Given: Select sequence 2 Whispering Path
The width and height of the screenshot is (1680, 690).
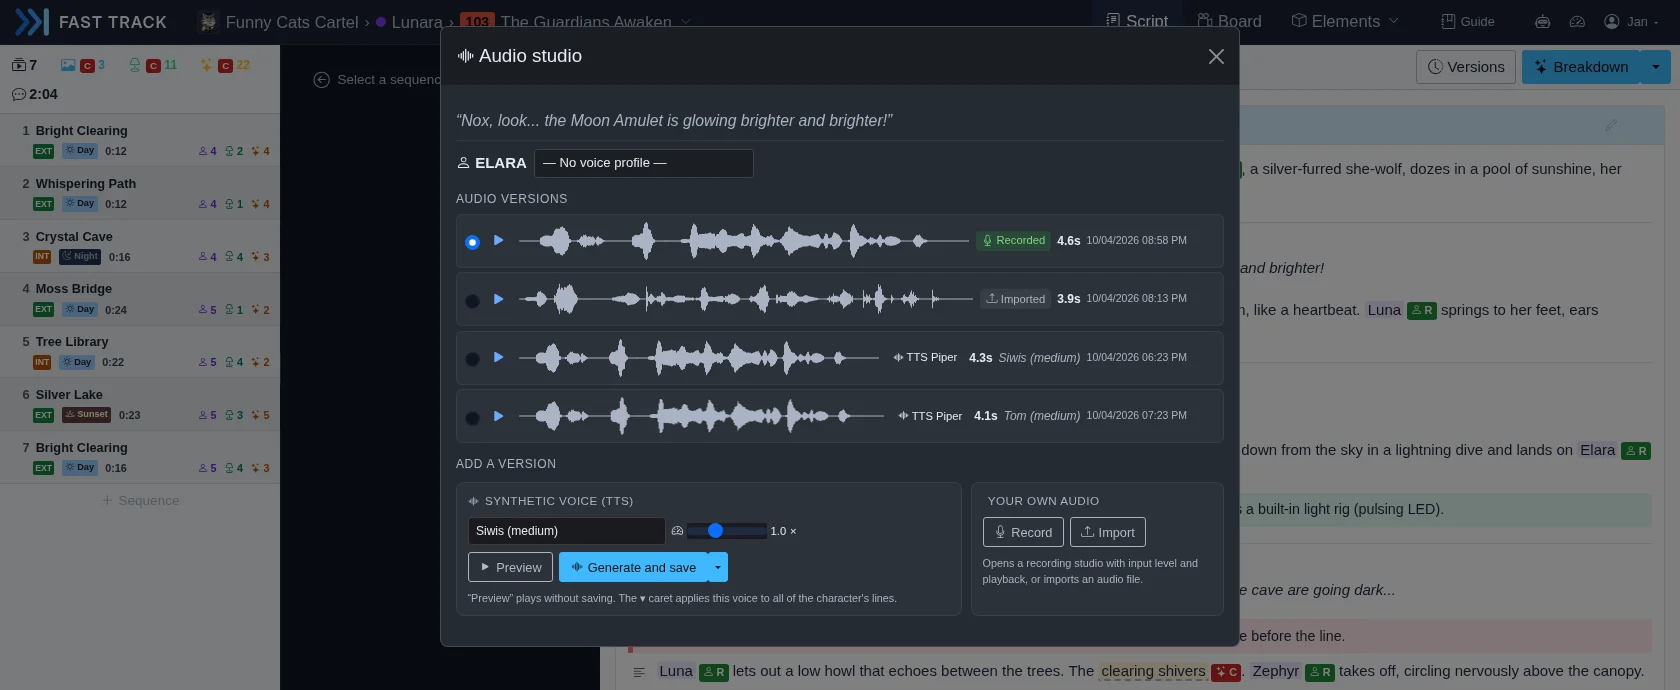Looking at the screenshot, I should (140, 193).
